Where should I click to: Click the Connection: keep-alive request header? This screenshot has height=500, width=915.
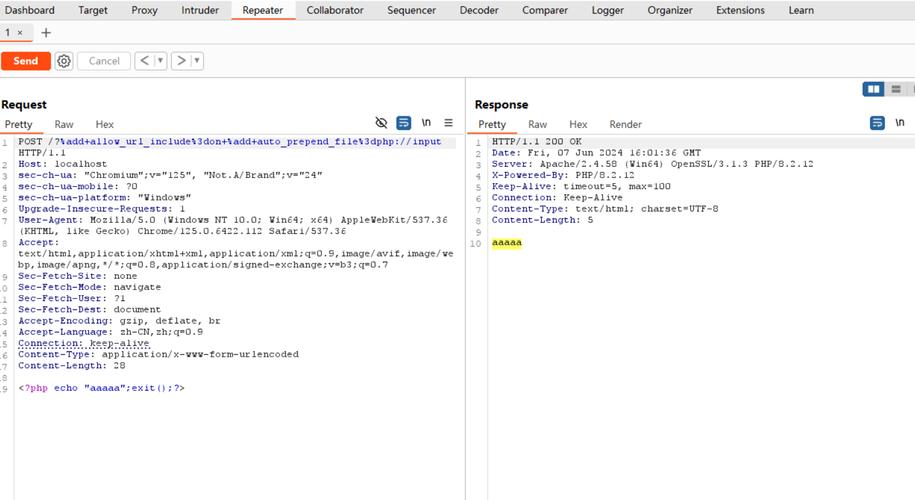coord(84,343)
